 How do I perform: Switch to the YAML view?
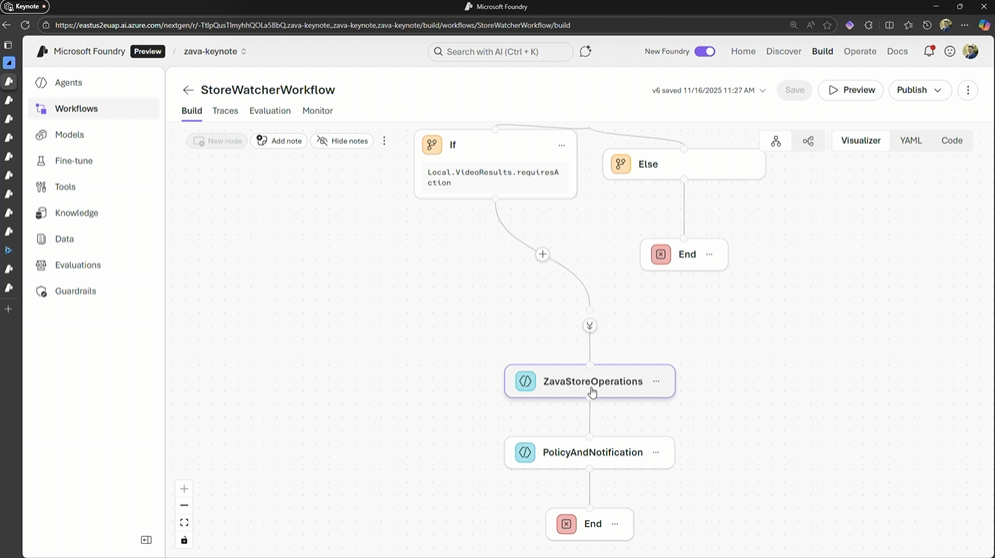click(910, 141)
